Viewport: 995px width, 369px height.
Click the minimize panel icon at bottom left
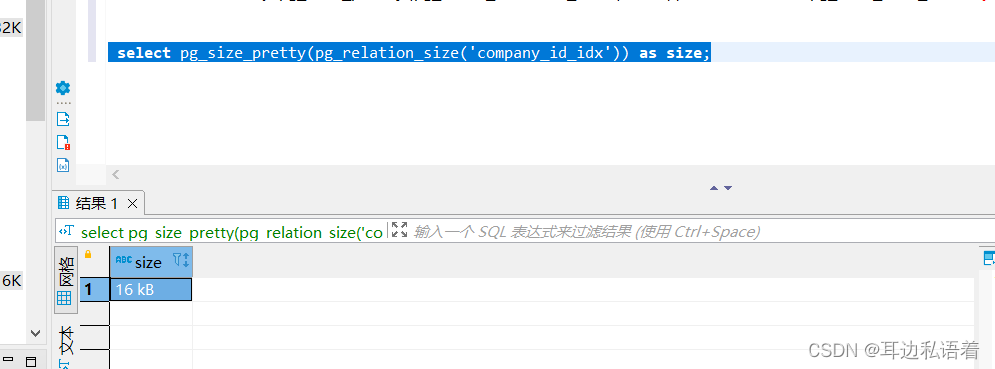(x=9, y=361)
